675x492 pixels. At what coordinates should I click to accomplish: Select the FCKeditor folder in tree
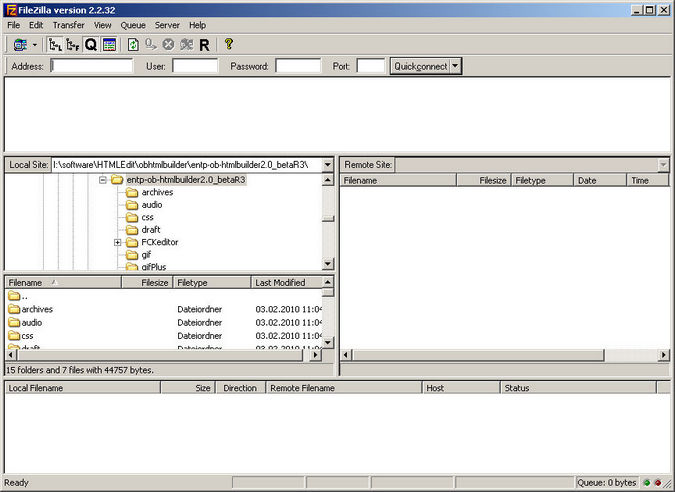[x=160, y=242]
